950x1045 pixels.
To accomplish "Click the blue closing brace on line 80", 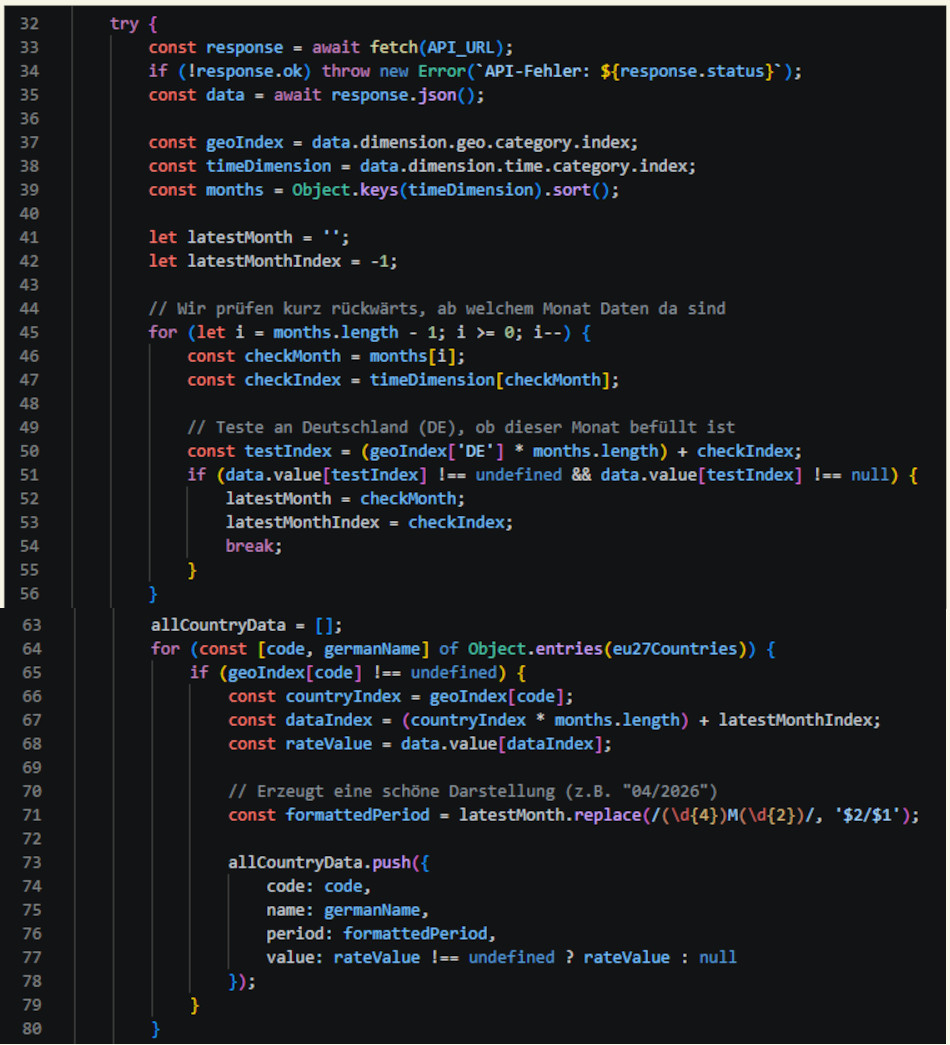I will coord(156,1029).
